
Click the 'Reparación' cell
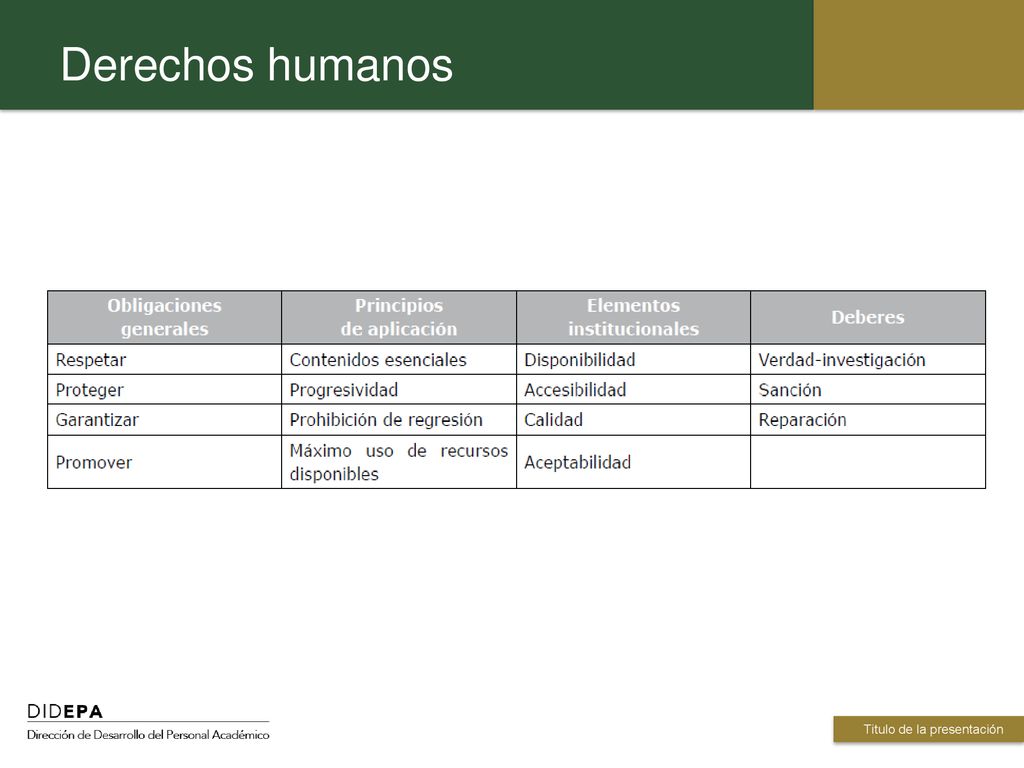868,419
